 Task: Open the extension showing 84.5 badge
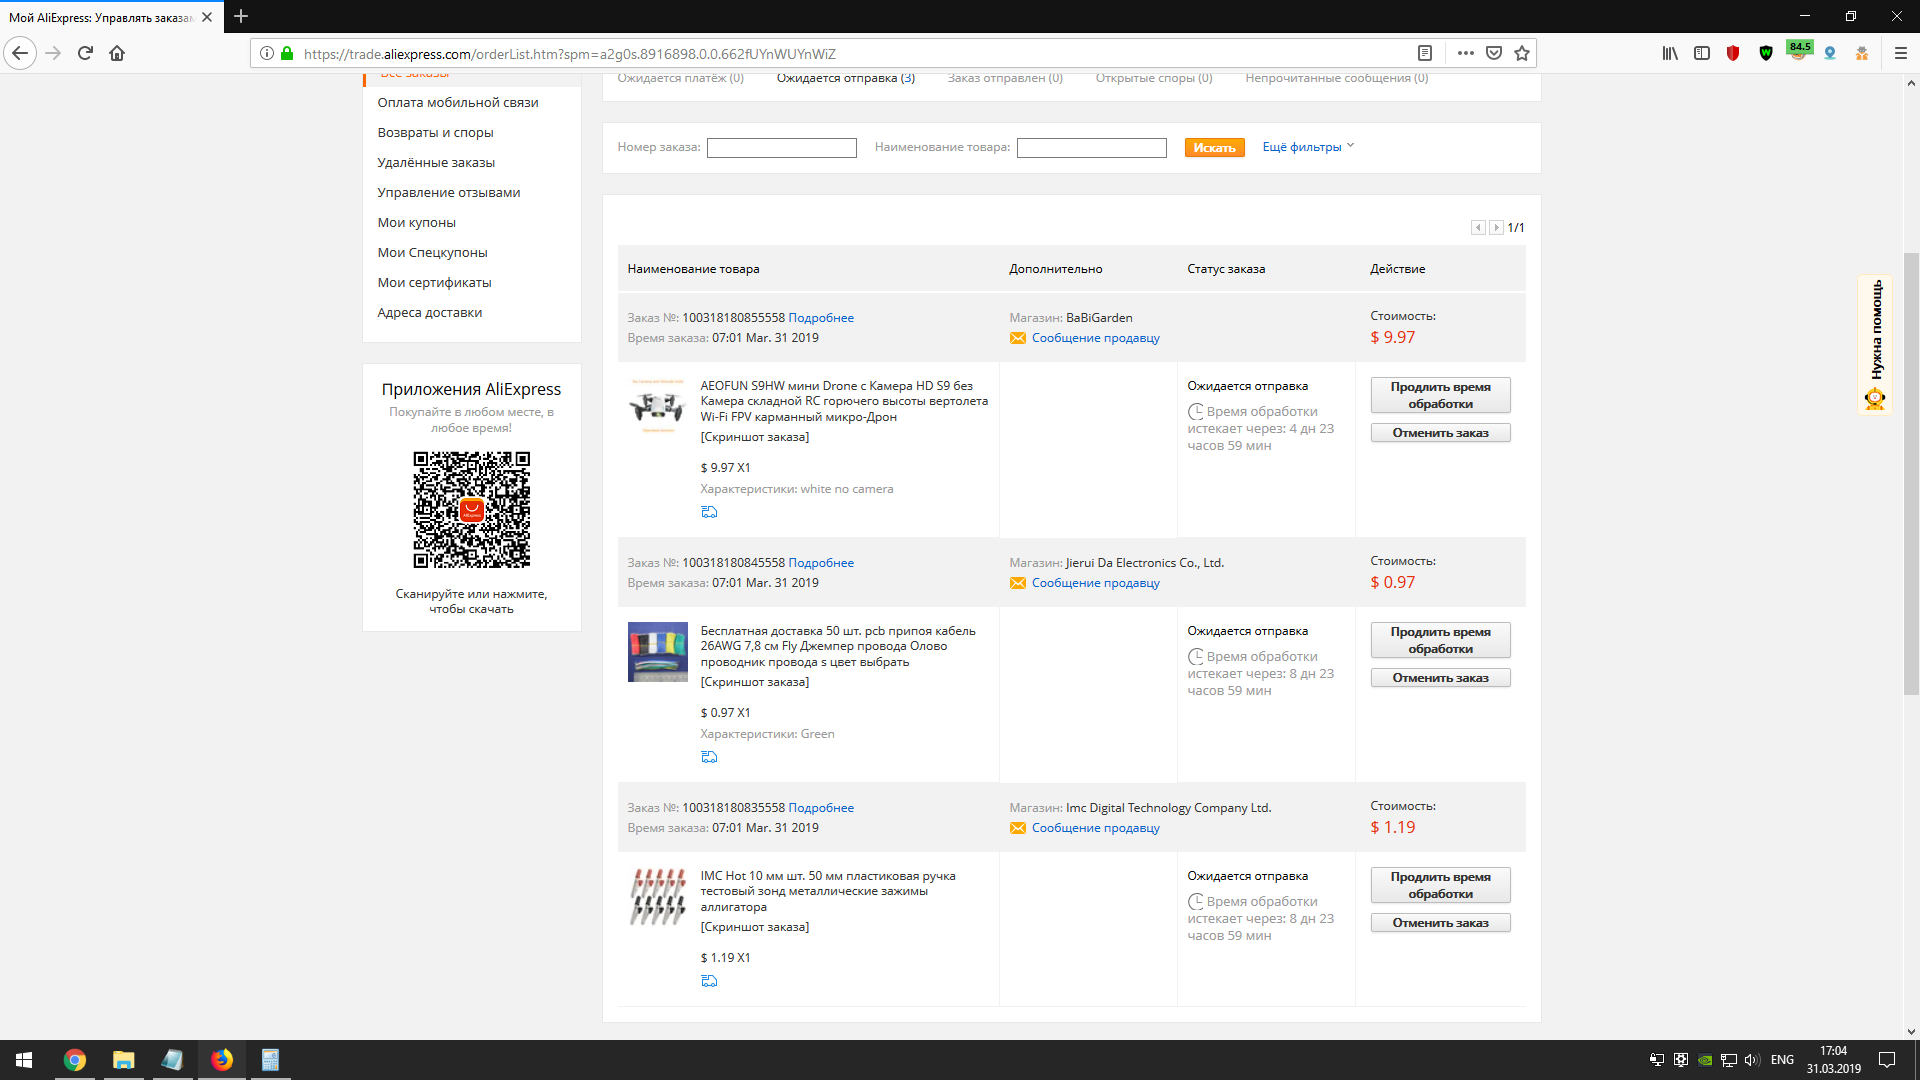tap(1799, 51)
